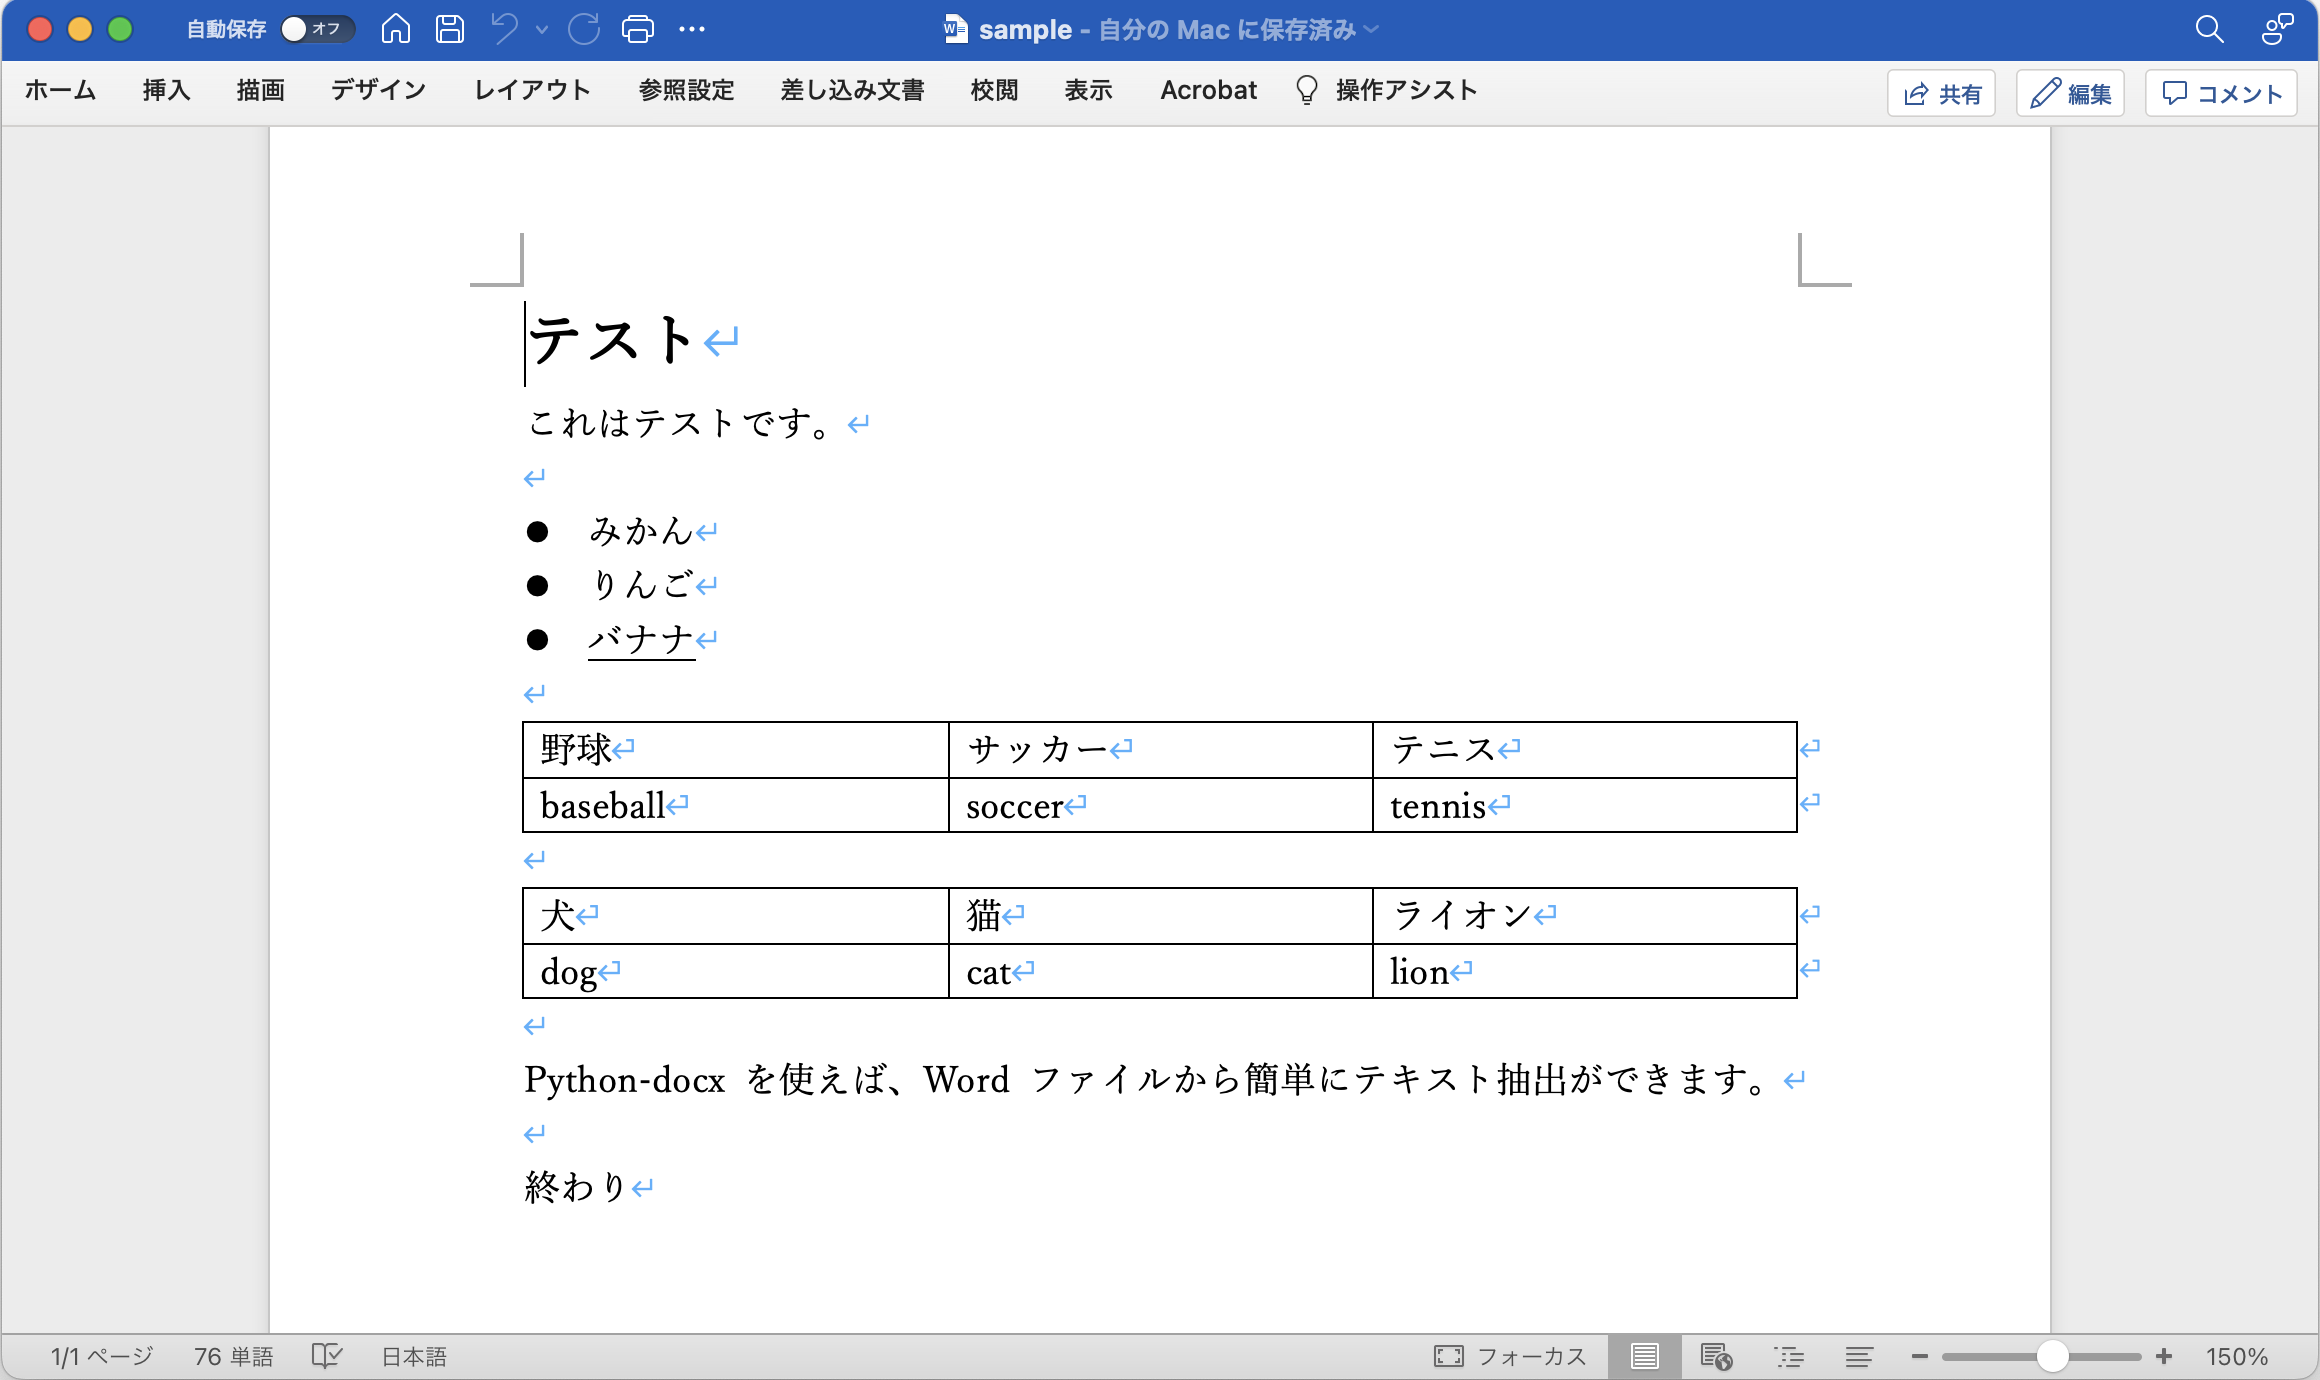Open the 校閲 ribbon tab
This screenshot has height=1380, width=2320.
993,90
